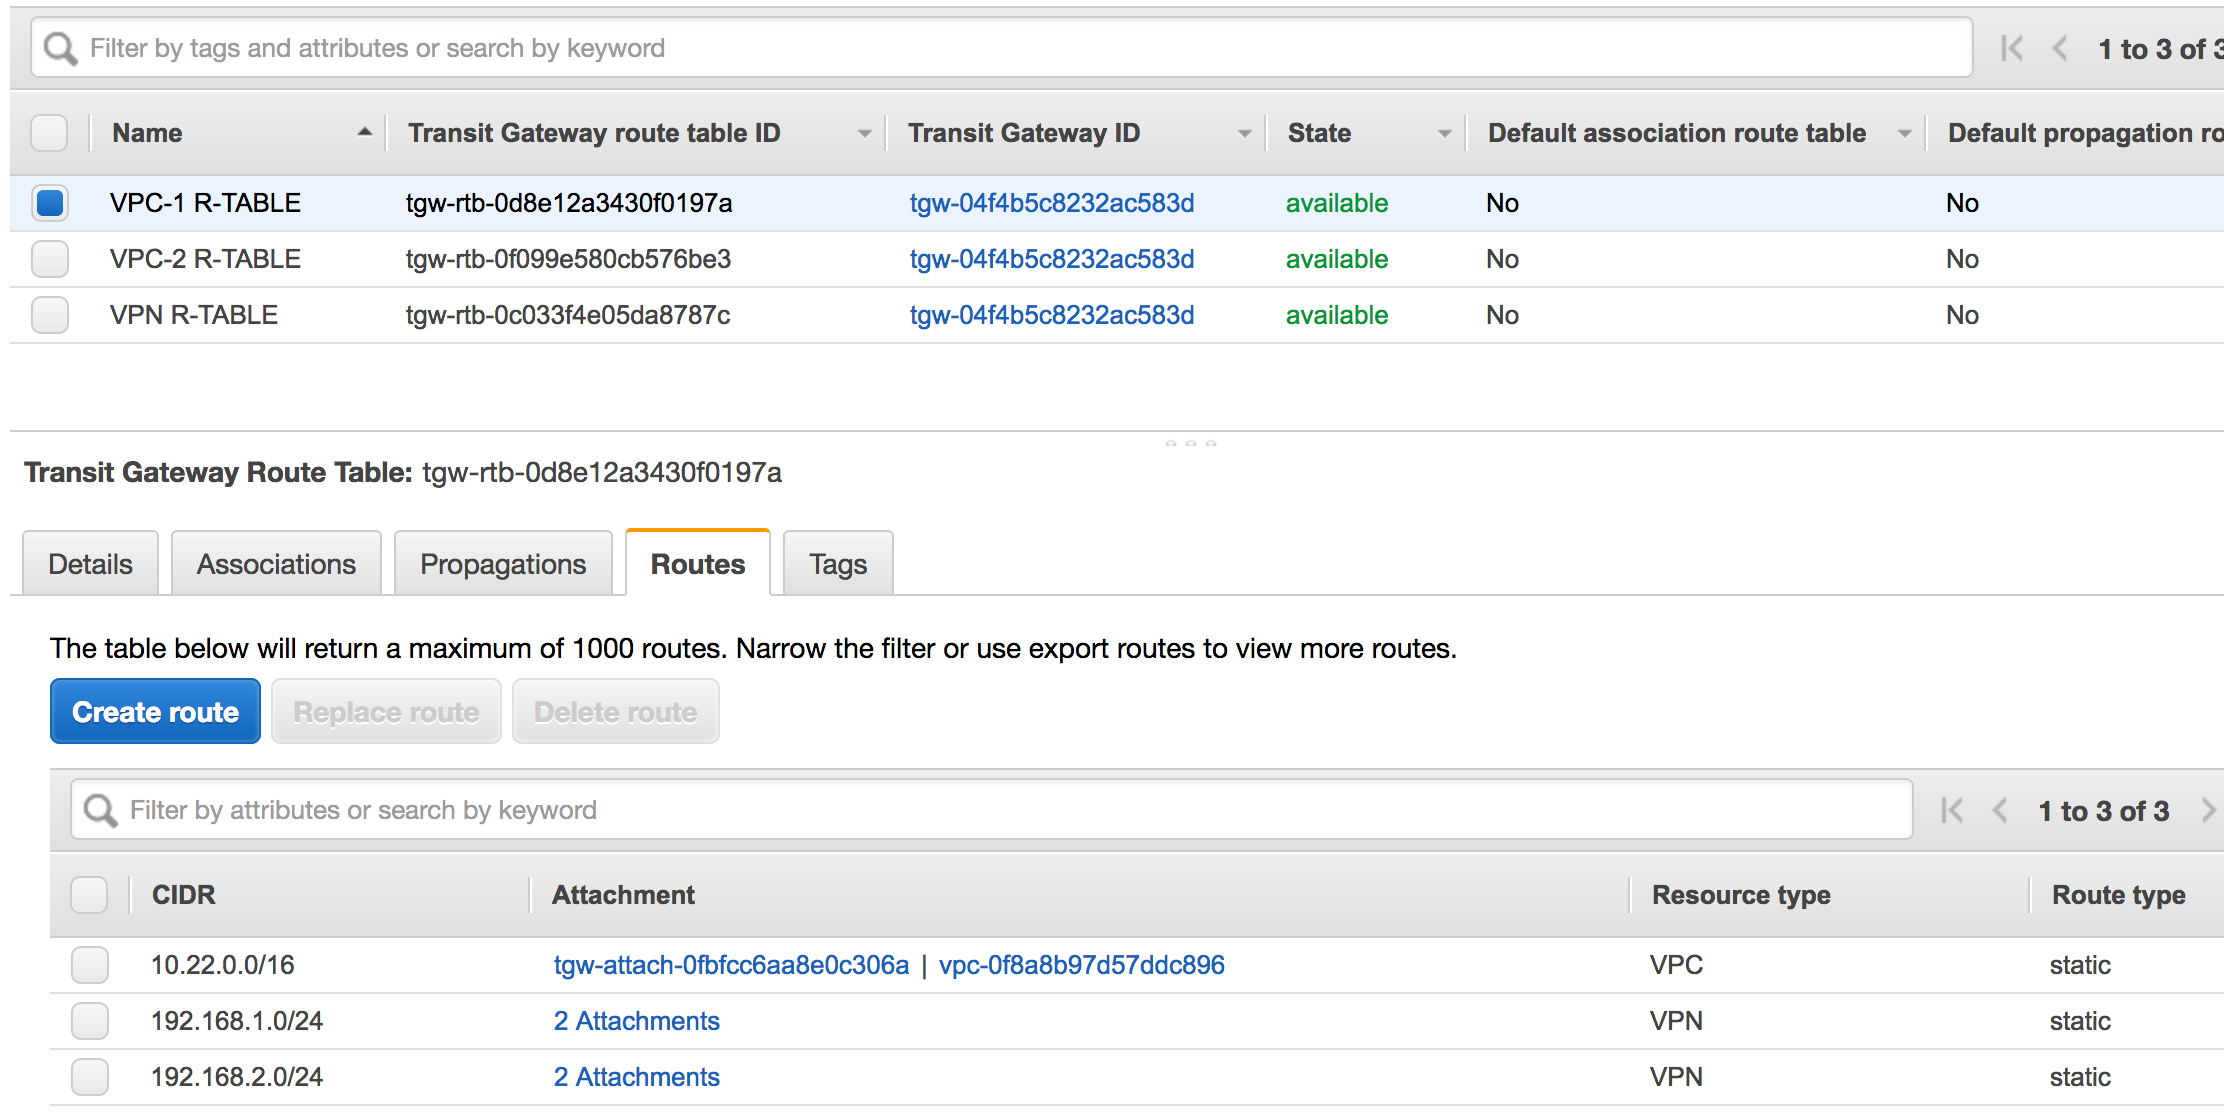Check the VPN R-TABLE row checkbox
The height and width of the screenshot is (1116, 2224).
pyautogui.click(x=49, y=315)
